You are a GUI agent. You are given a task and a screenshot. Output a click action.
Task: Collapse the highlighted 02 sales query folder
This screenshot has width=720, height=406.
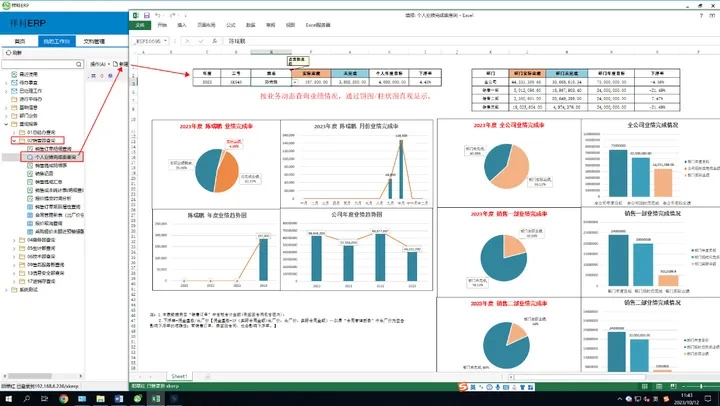point(15,141)
